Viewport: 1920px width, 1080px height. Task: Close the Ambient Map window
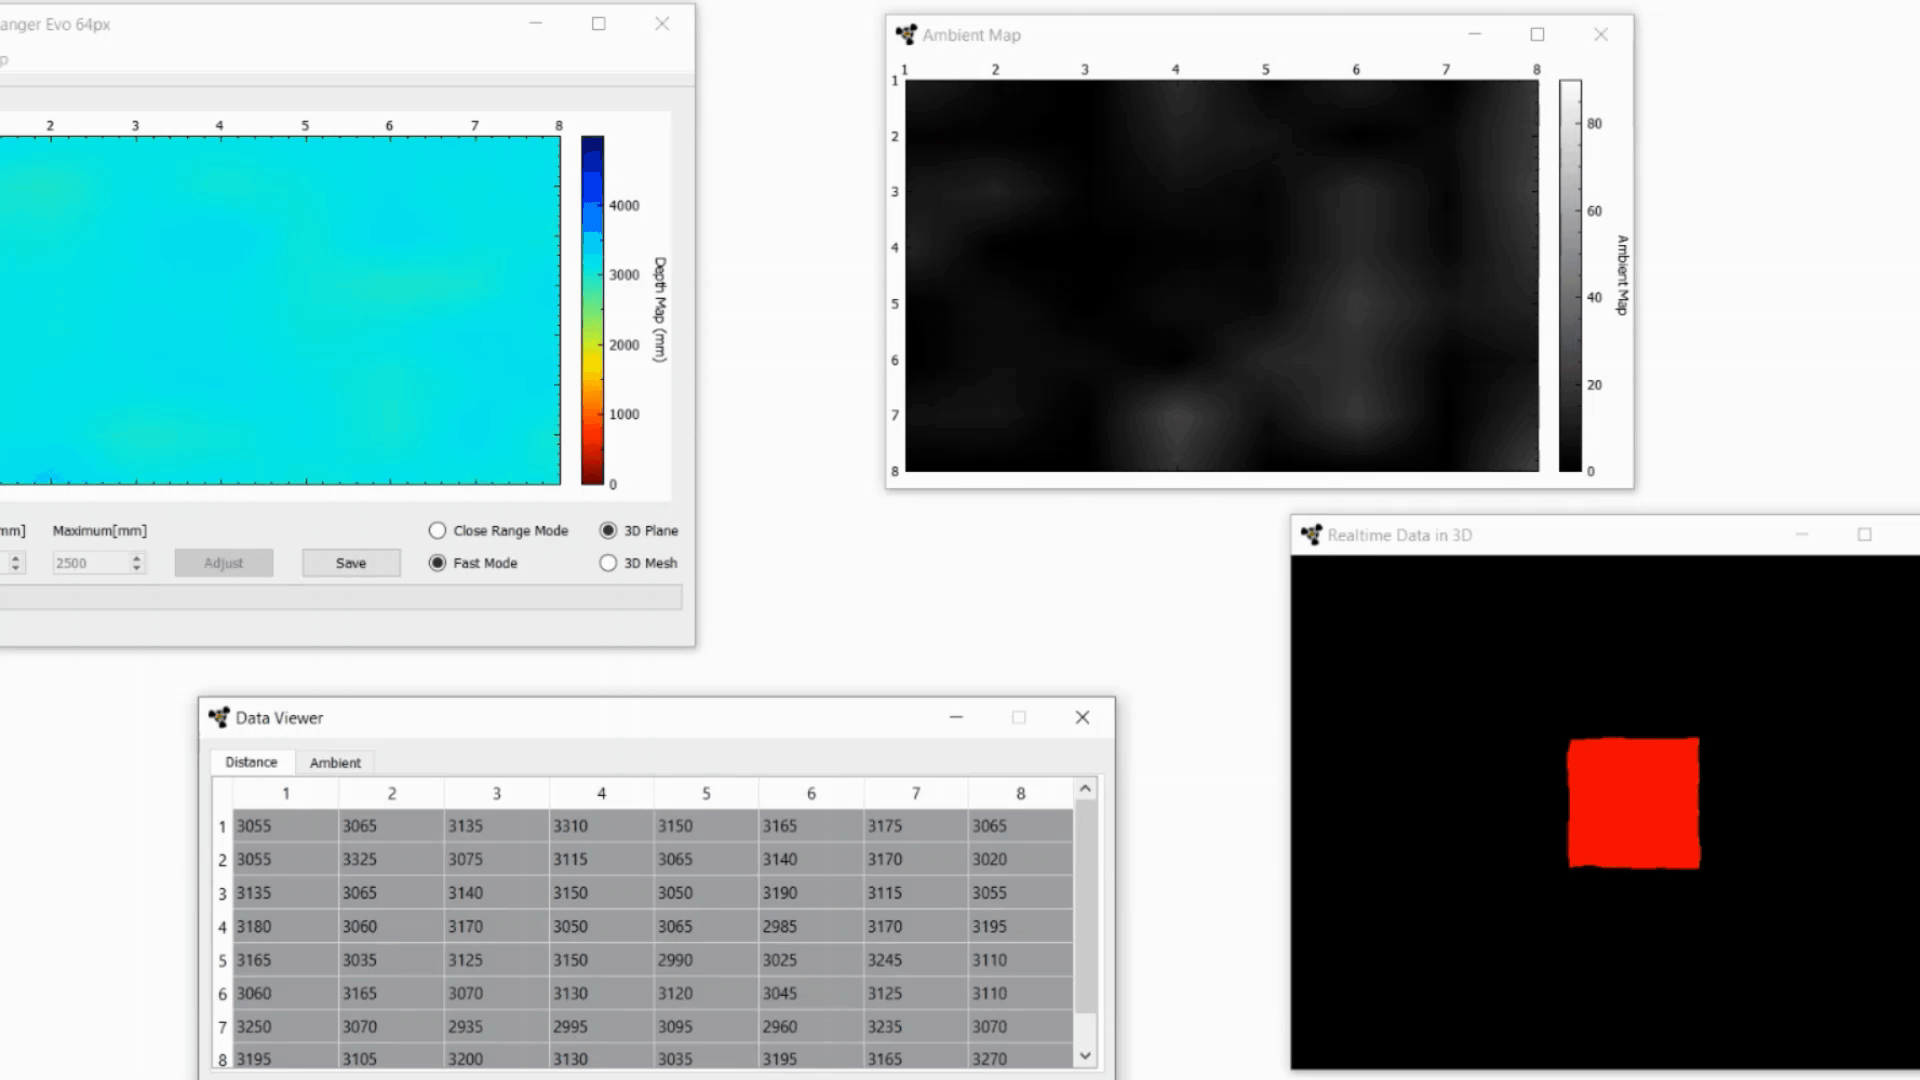point(1601,34)
